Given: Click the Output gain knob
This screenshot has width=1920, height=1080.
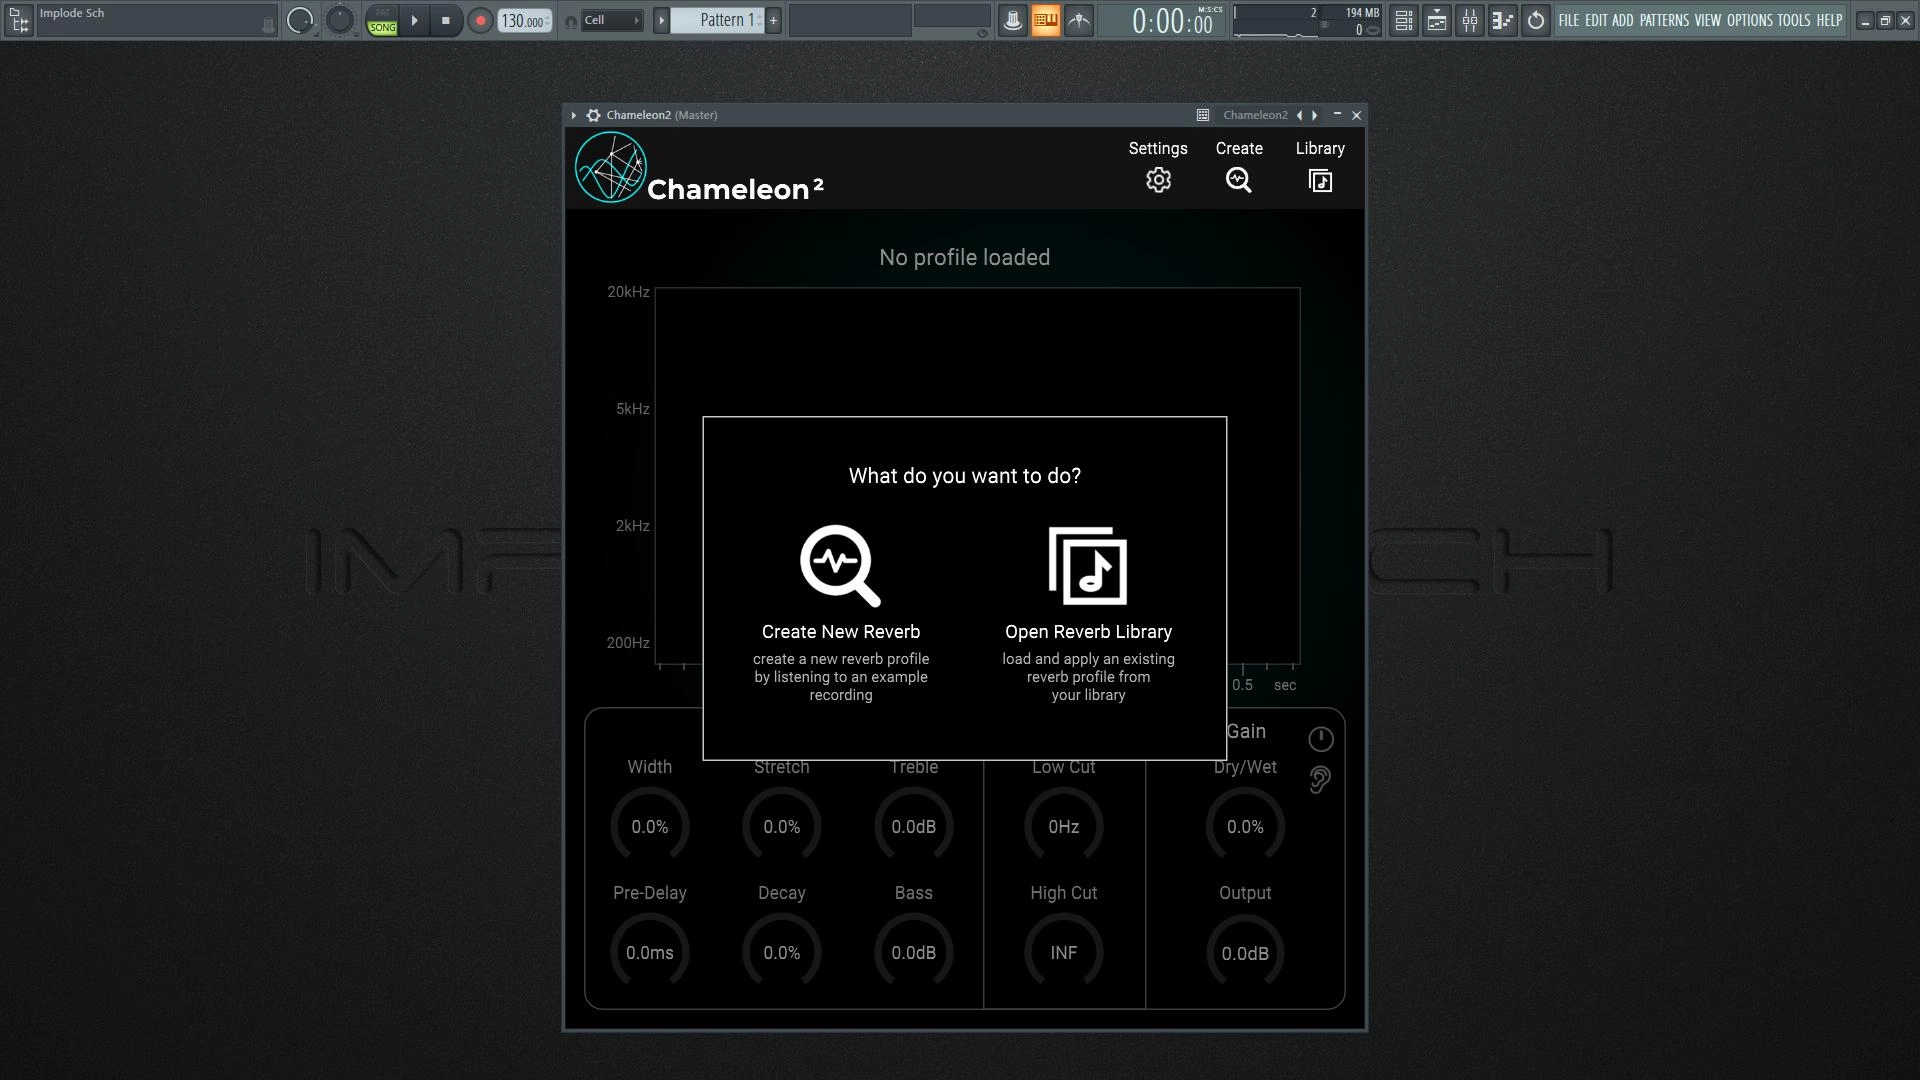Looking at the screenshot, I should pyautogui.click(x=1245, y=953).
